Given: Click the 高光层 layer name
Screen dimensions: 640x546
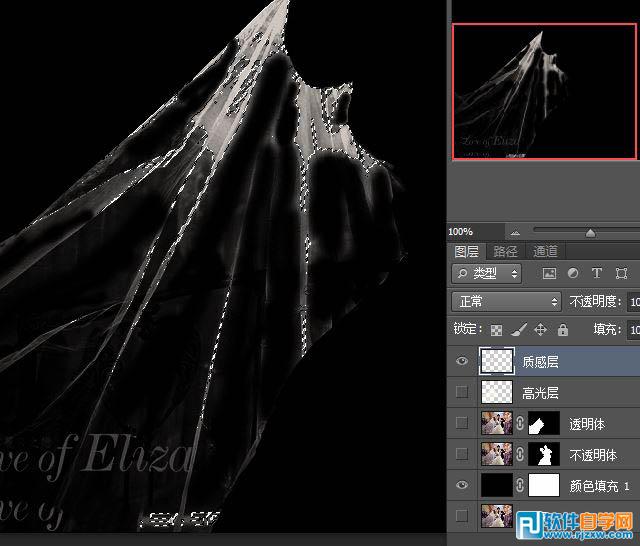Looking at the screenshot, I should [540, 393].
